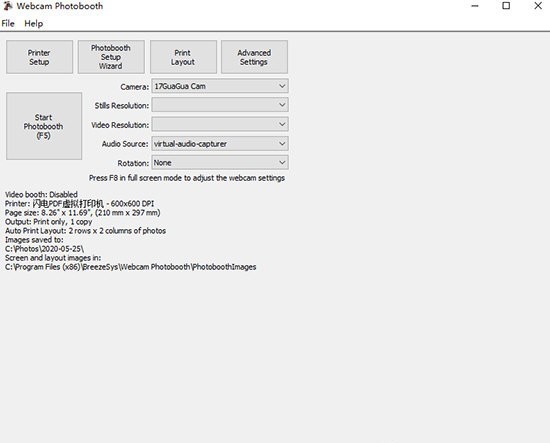The height and width of the screenshot is (443, 550).
Task: Open the Print Layout editor
Action: (183, 57)
